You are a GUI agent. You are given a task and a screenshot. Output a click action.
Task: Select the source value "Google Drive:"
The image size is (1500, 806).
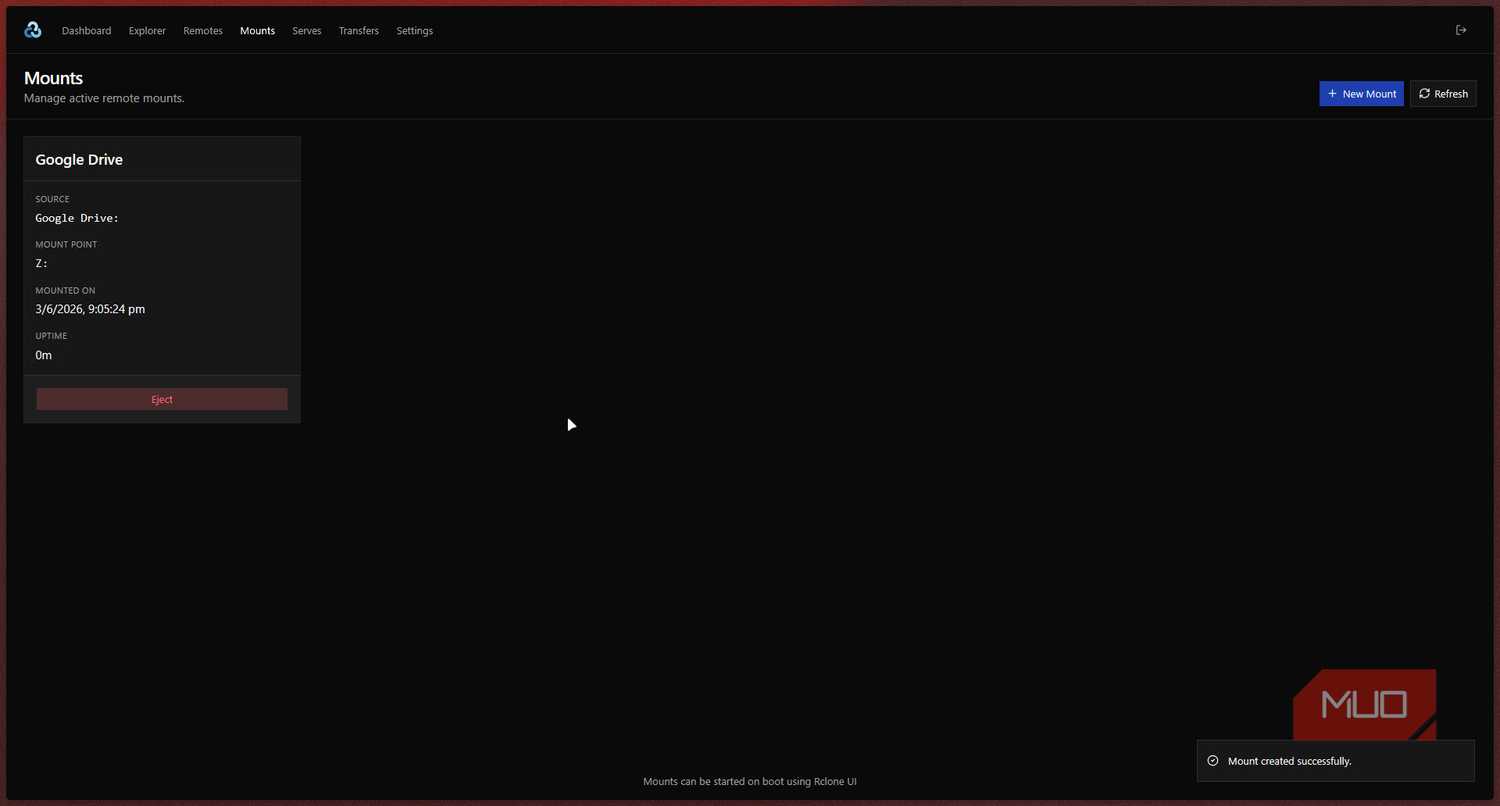(x=77, y=218)
